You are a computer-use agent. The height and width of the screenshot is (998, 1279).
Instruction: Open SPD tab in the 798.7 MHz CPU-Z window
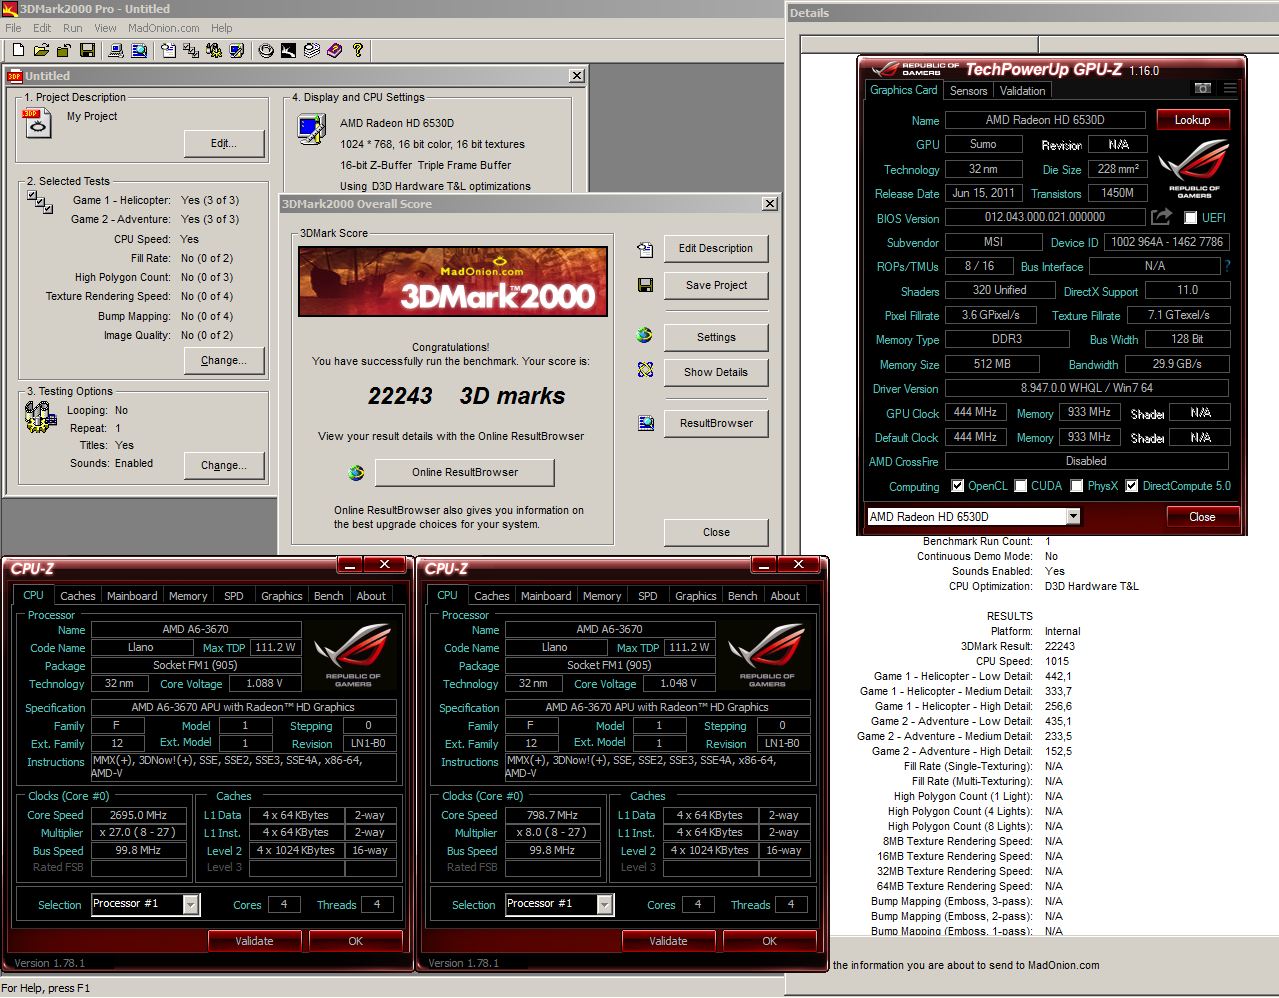648,596
